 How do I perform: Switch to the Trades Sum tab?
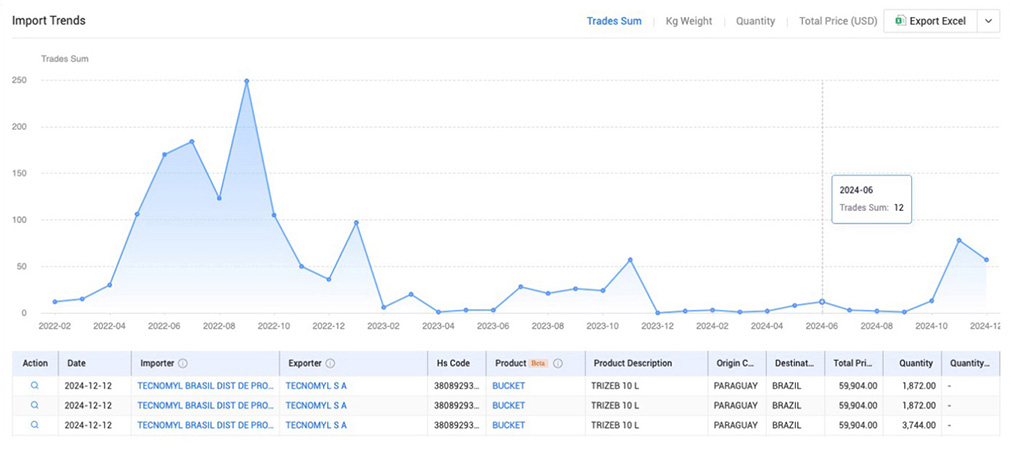[x=613, y=21]
